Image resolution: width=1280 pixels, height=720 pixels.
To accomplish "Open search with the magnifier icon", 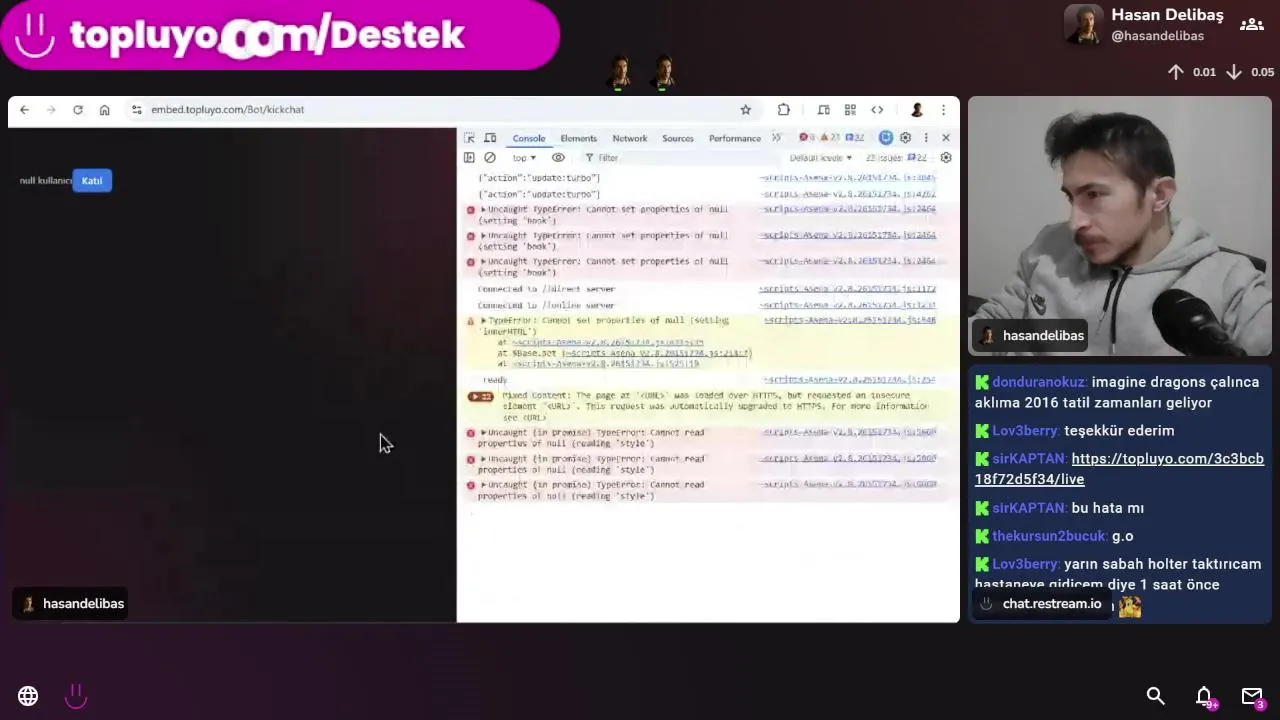I will [x=1156, y=696].
